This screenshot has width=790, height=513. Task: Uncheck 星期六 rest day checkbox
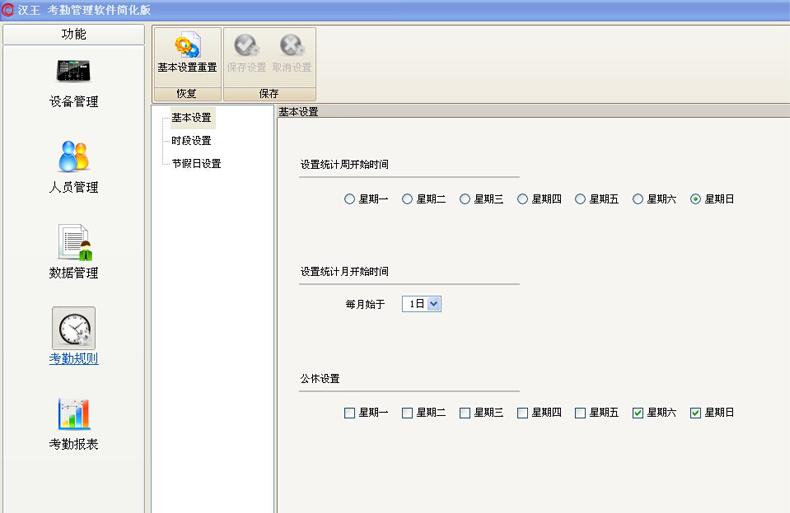click(x=638, y=412)
